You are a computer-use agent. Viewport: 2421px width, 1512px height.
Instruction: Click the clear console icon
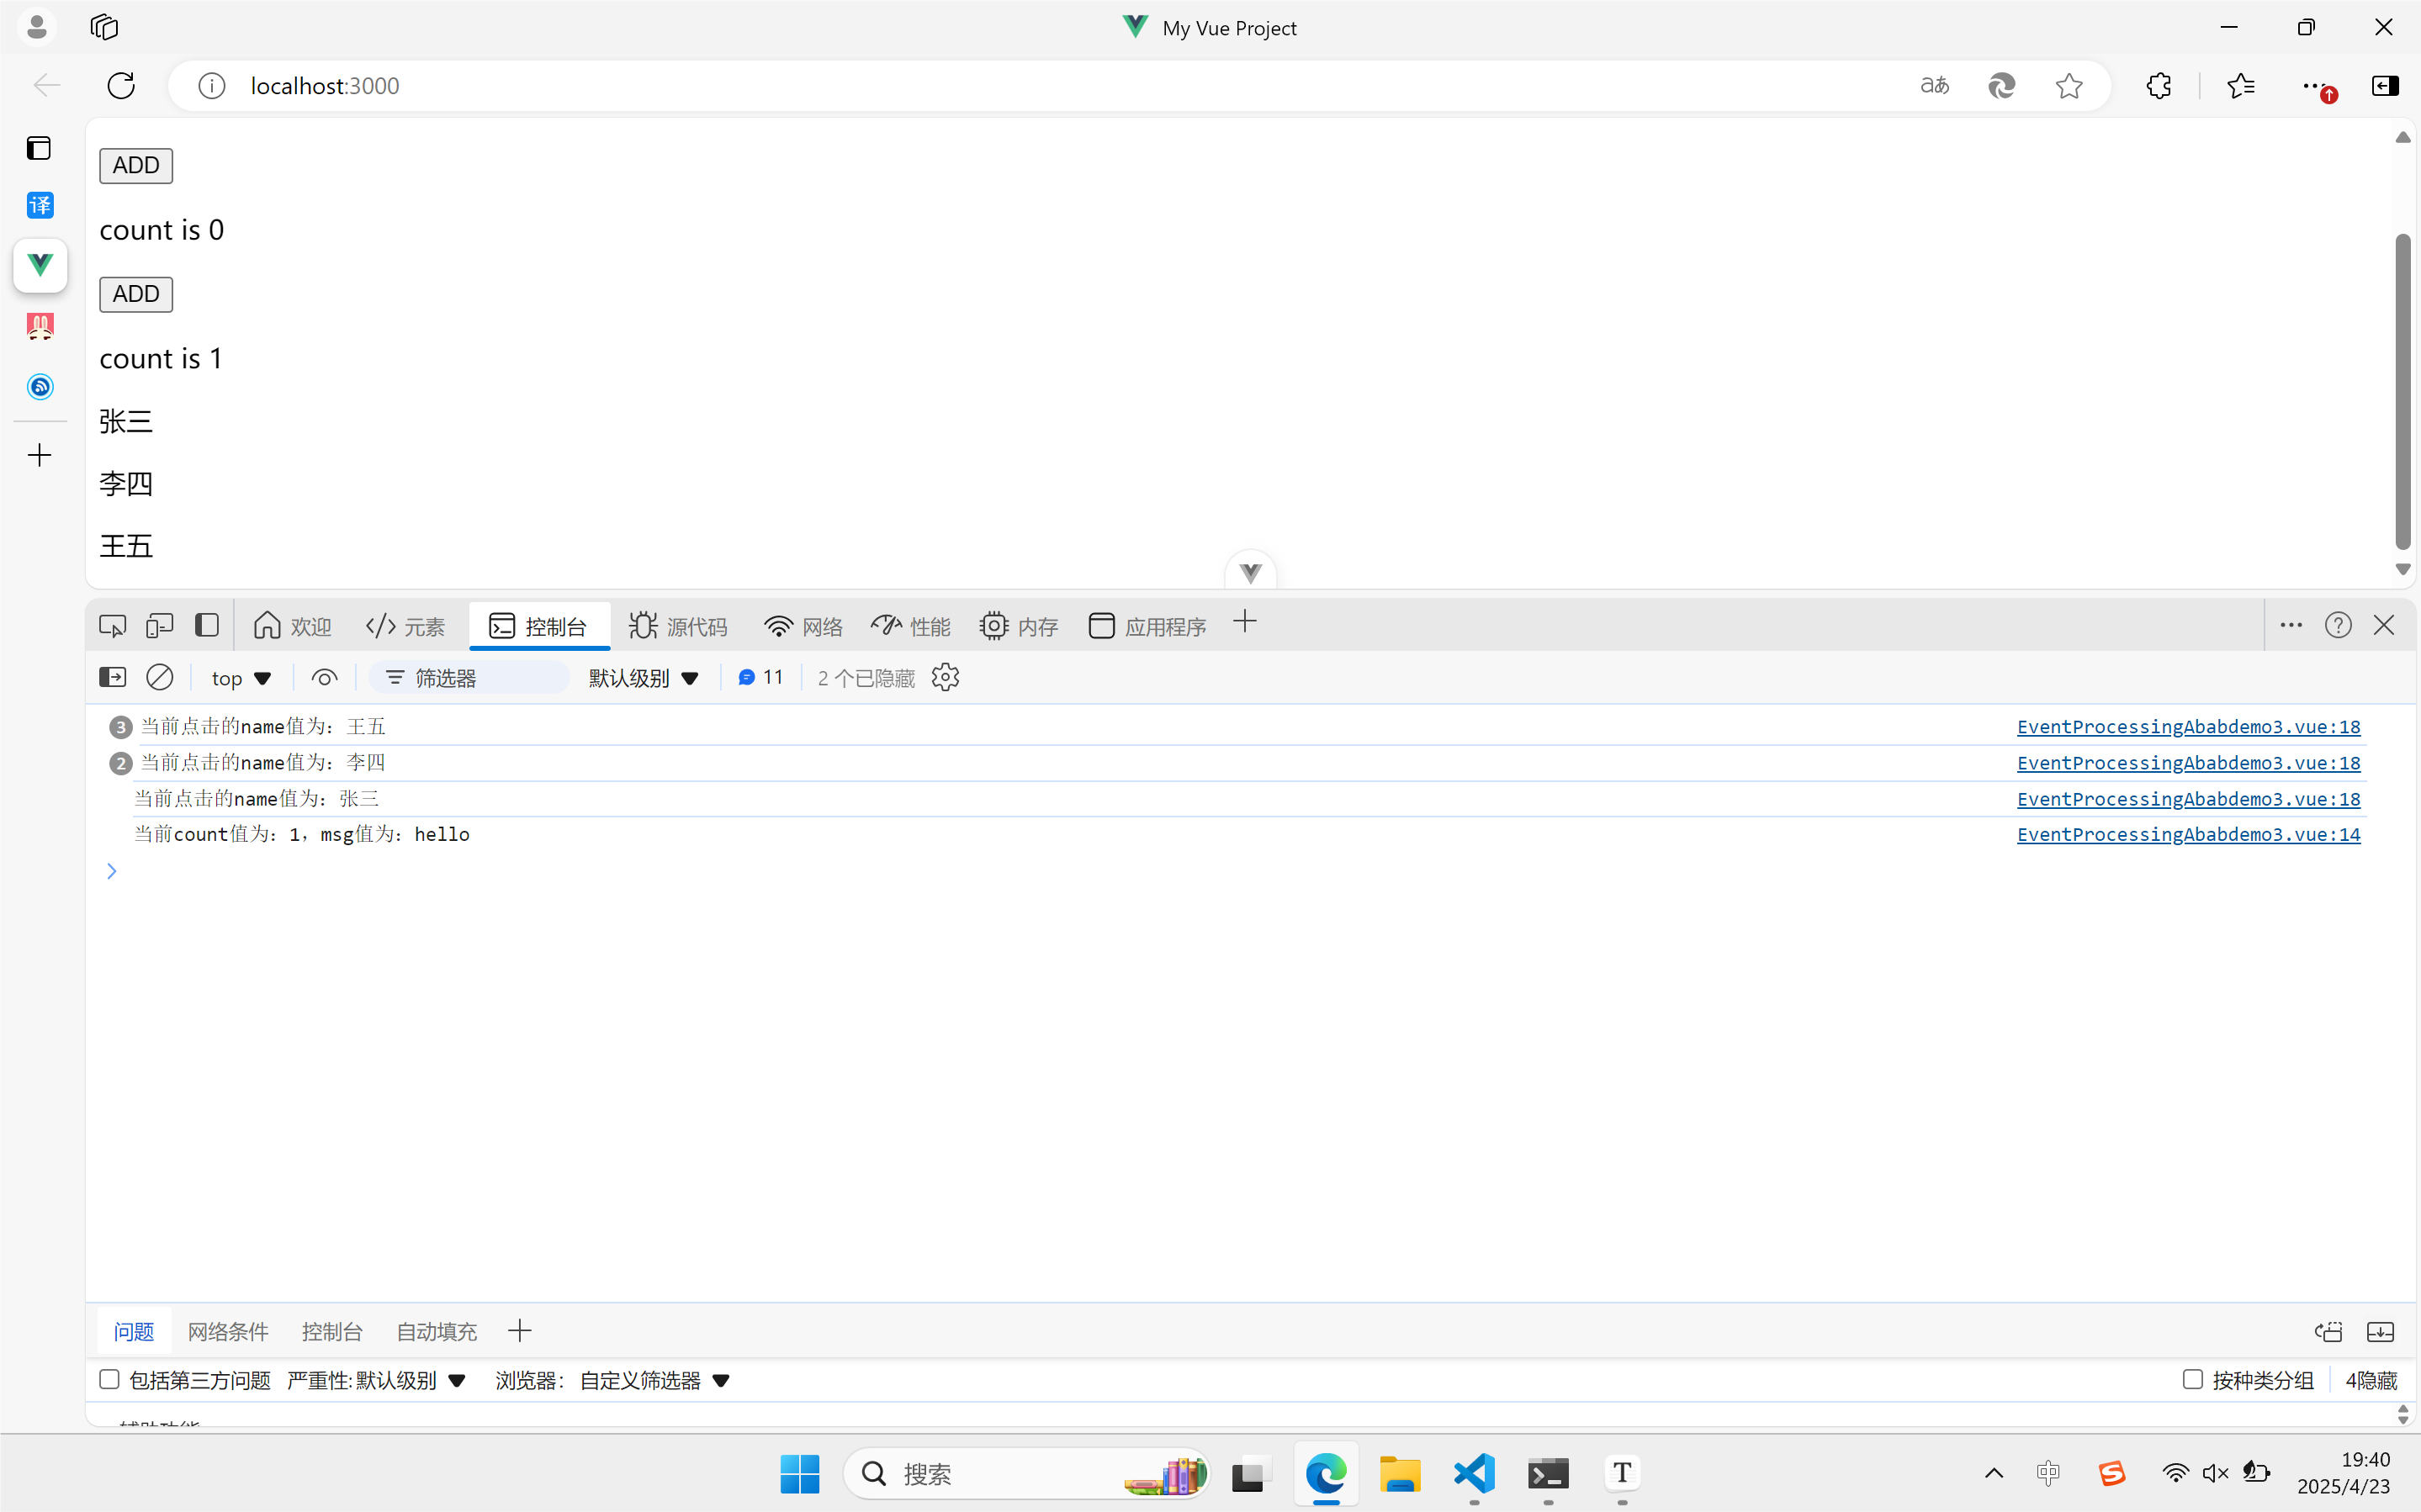tap(160, 677)
